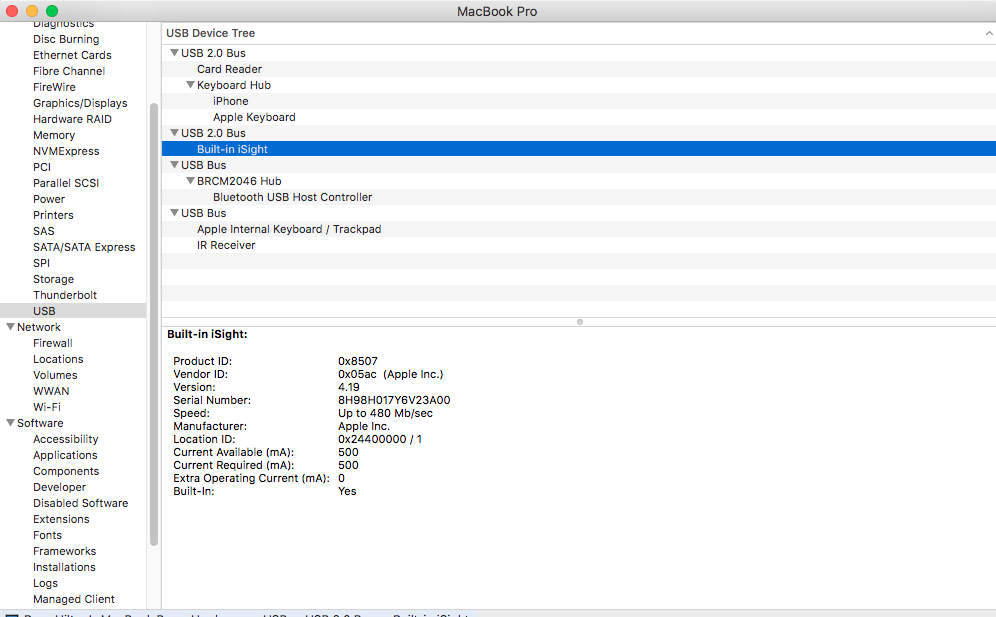Open Frameworks under Software
Viewport: 996px width, 617px height.
64,551
